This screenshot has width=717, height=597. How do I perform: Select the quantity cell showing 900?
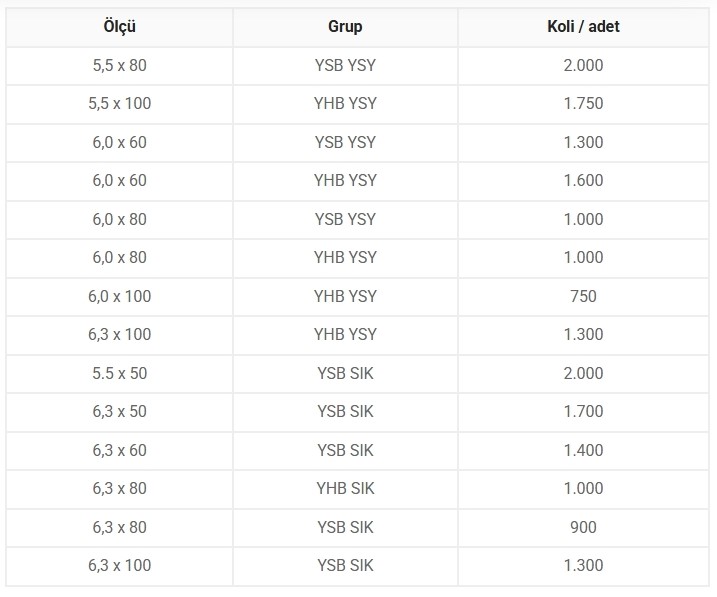point(583,527)
